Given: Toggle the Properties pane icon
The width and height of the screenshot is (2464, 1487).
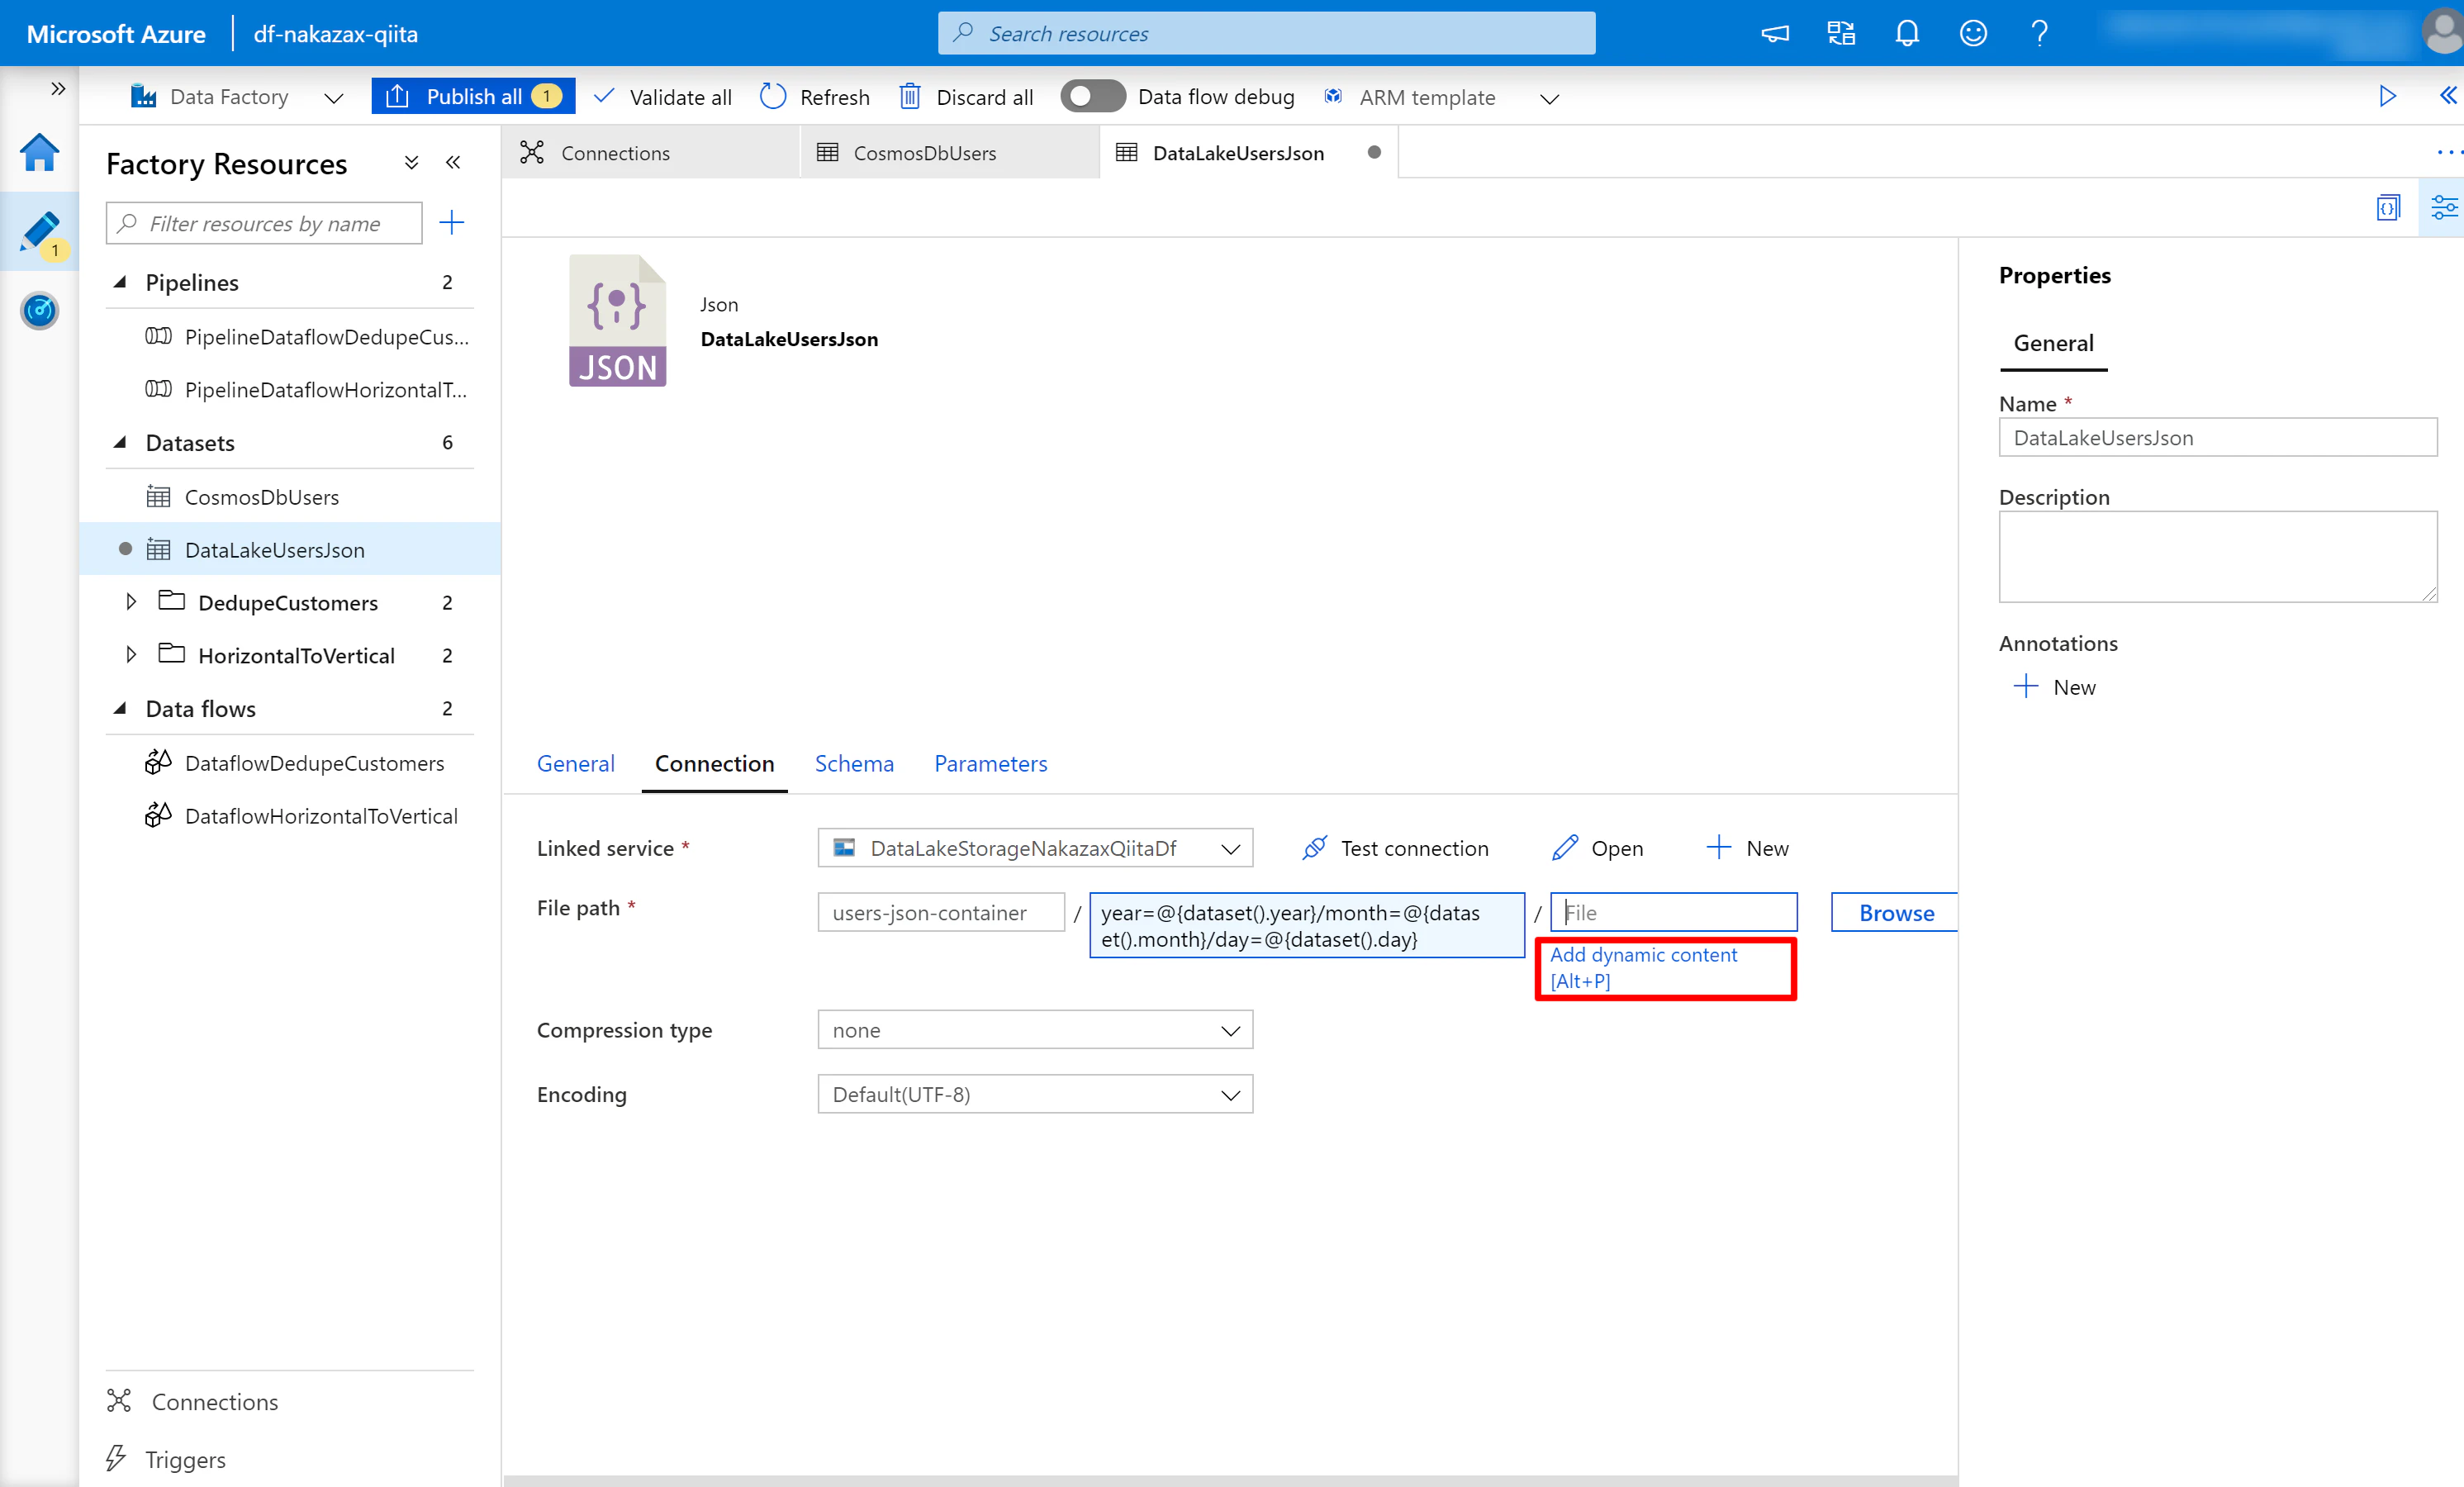Looking at the screenshot, I should click(x=2443, y=207).
